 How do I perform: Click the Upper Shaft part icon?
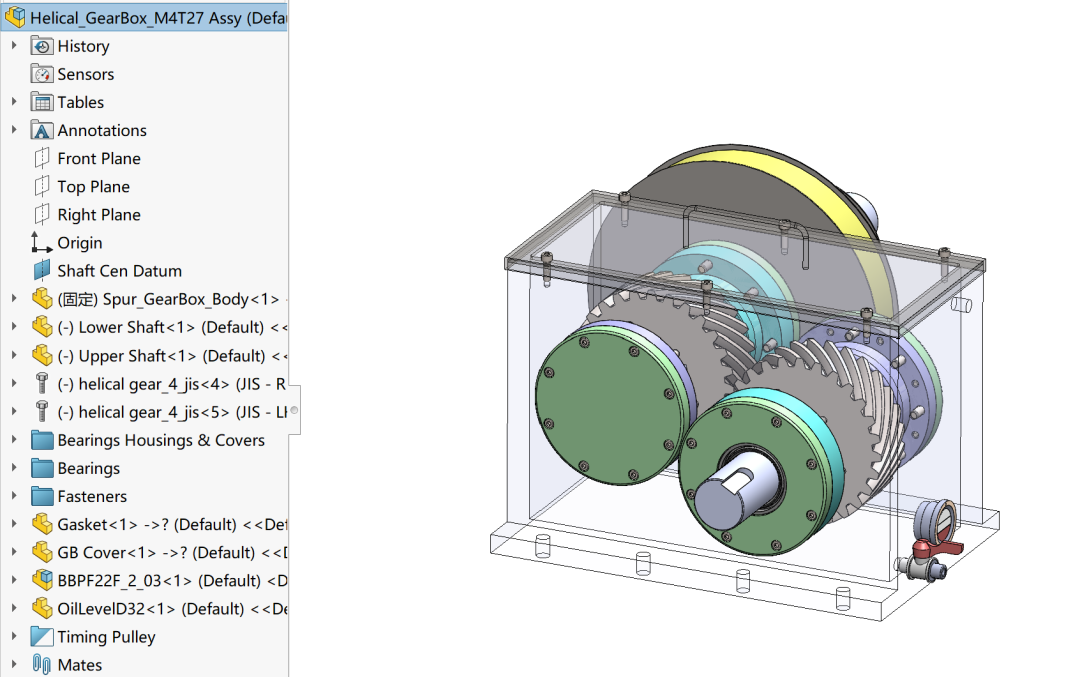(42, 355)
